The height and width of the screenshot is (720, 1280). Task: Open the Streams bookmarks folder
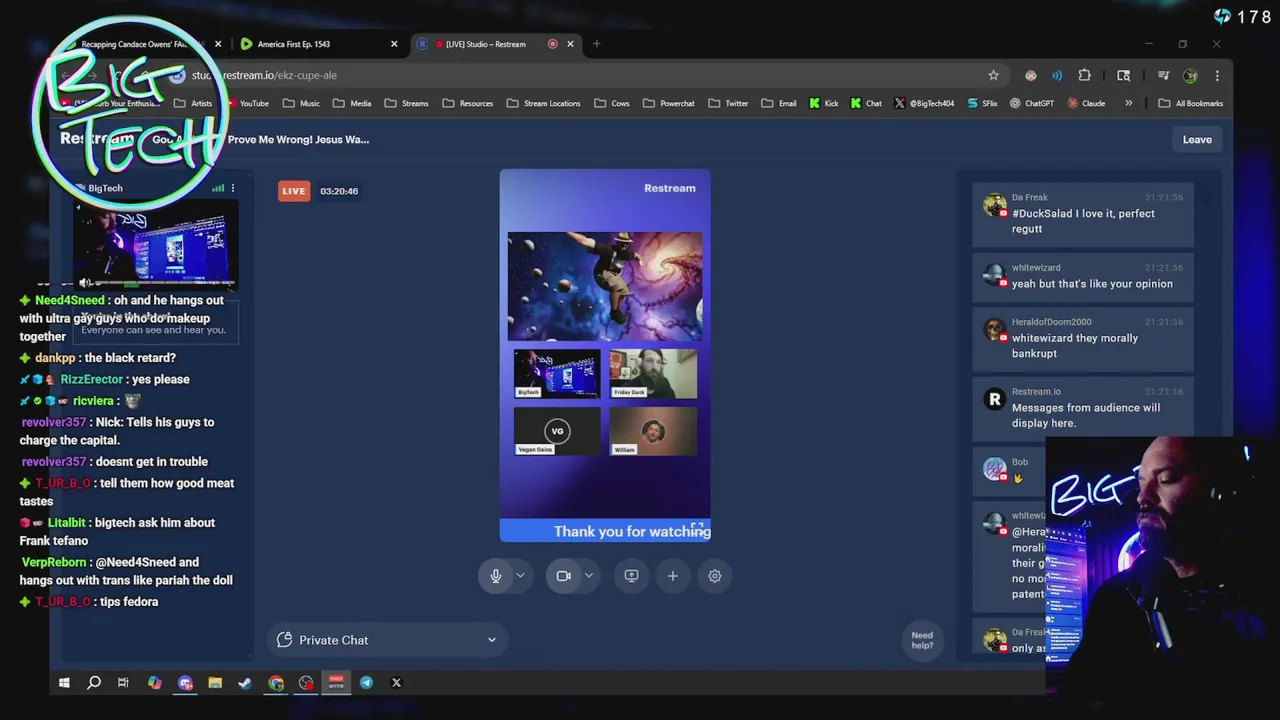[406, 103]
